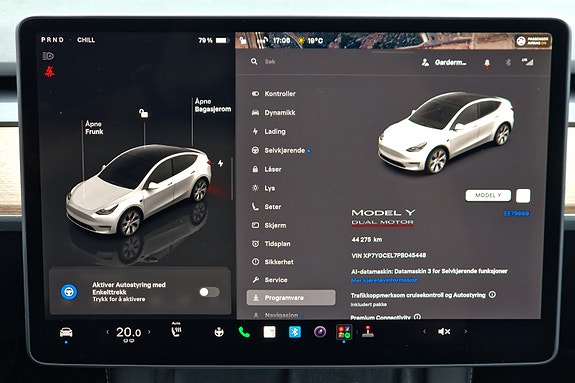Open the joystick Arcade app
Screen dimensions: 575x383
pos(368,332)
